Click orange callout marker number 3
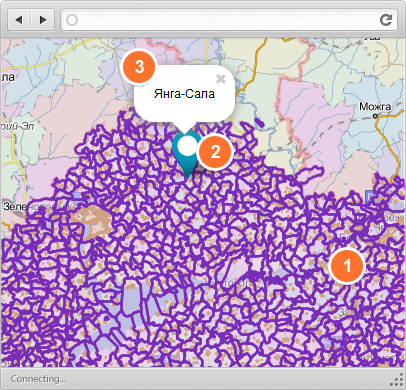This screenshot has height=390, width=406. 139,66
